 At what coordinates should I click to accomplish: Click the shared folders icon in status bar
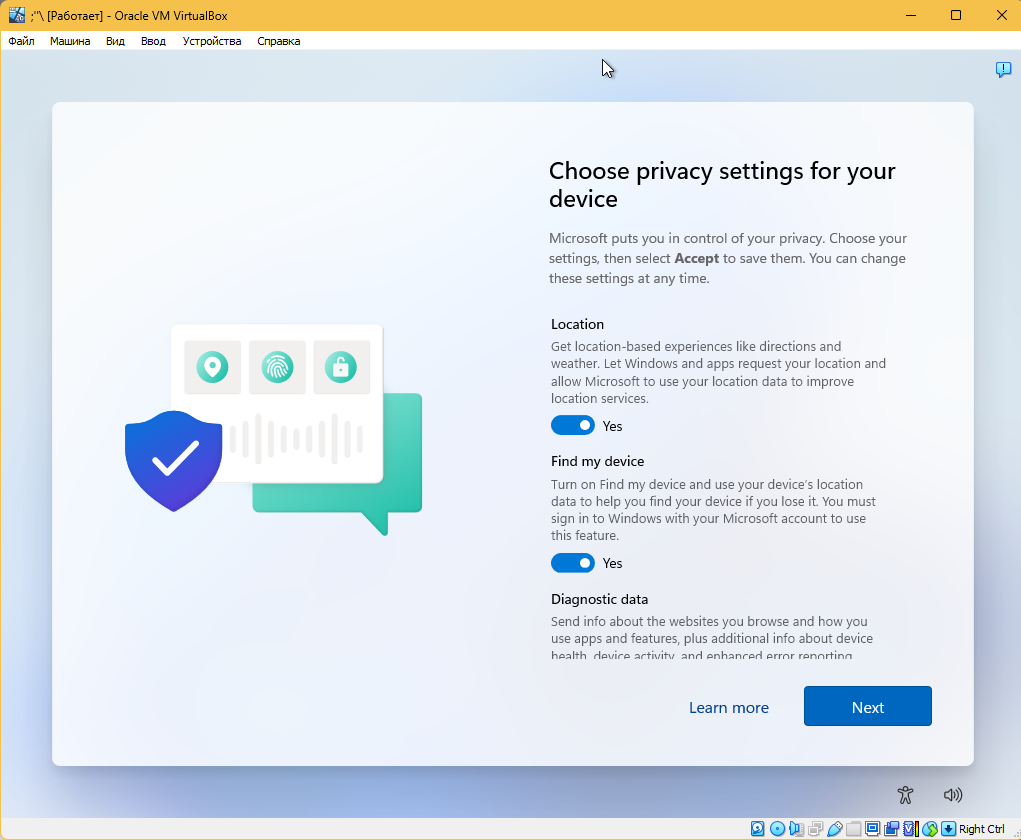(x=854, y=828)
